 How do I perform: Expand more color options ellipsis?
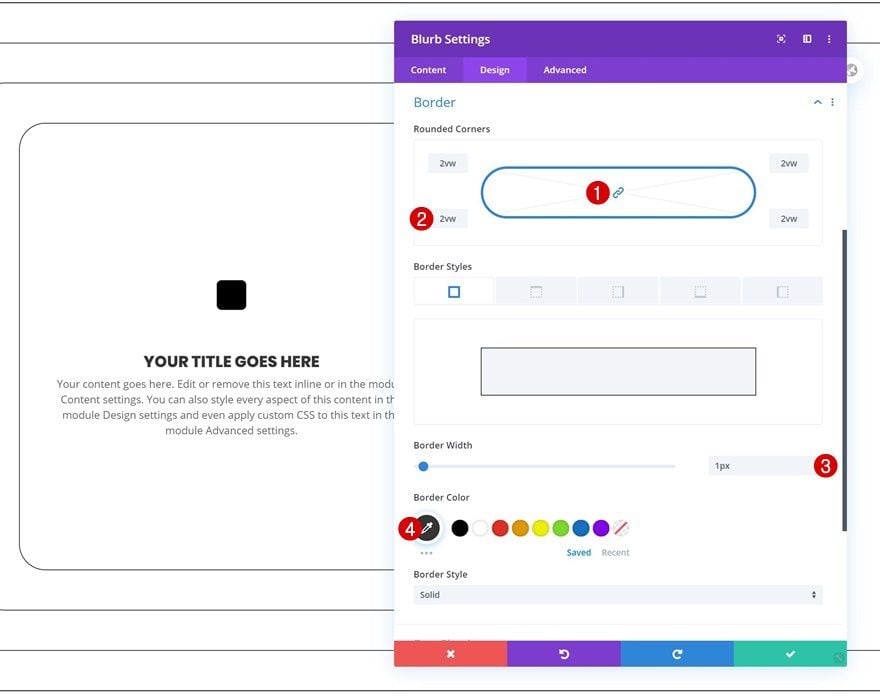tap(427, 553)
